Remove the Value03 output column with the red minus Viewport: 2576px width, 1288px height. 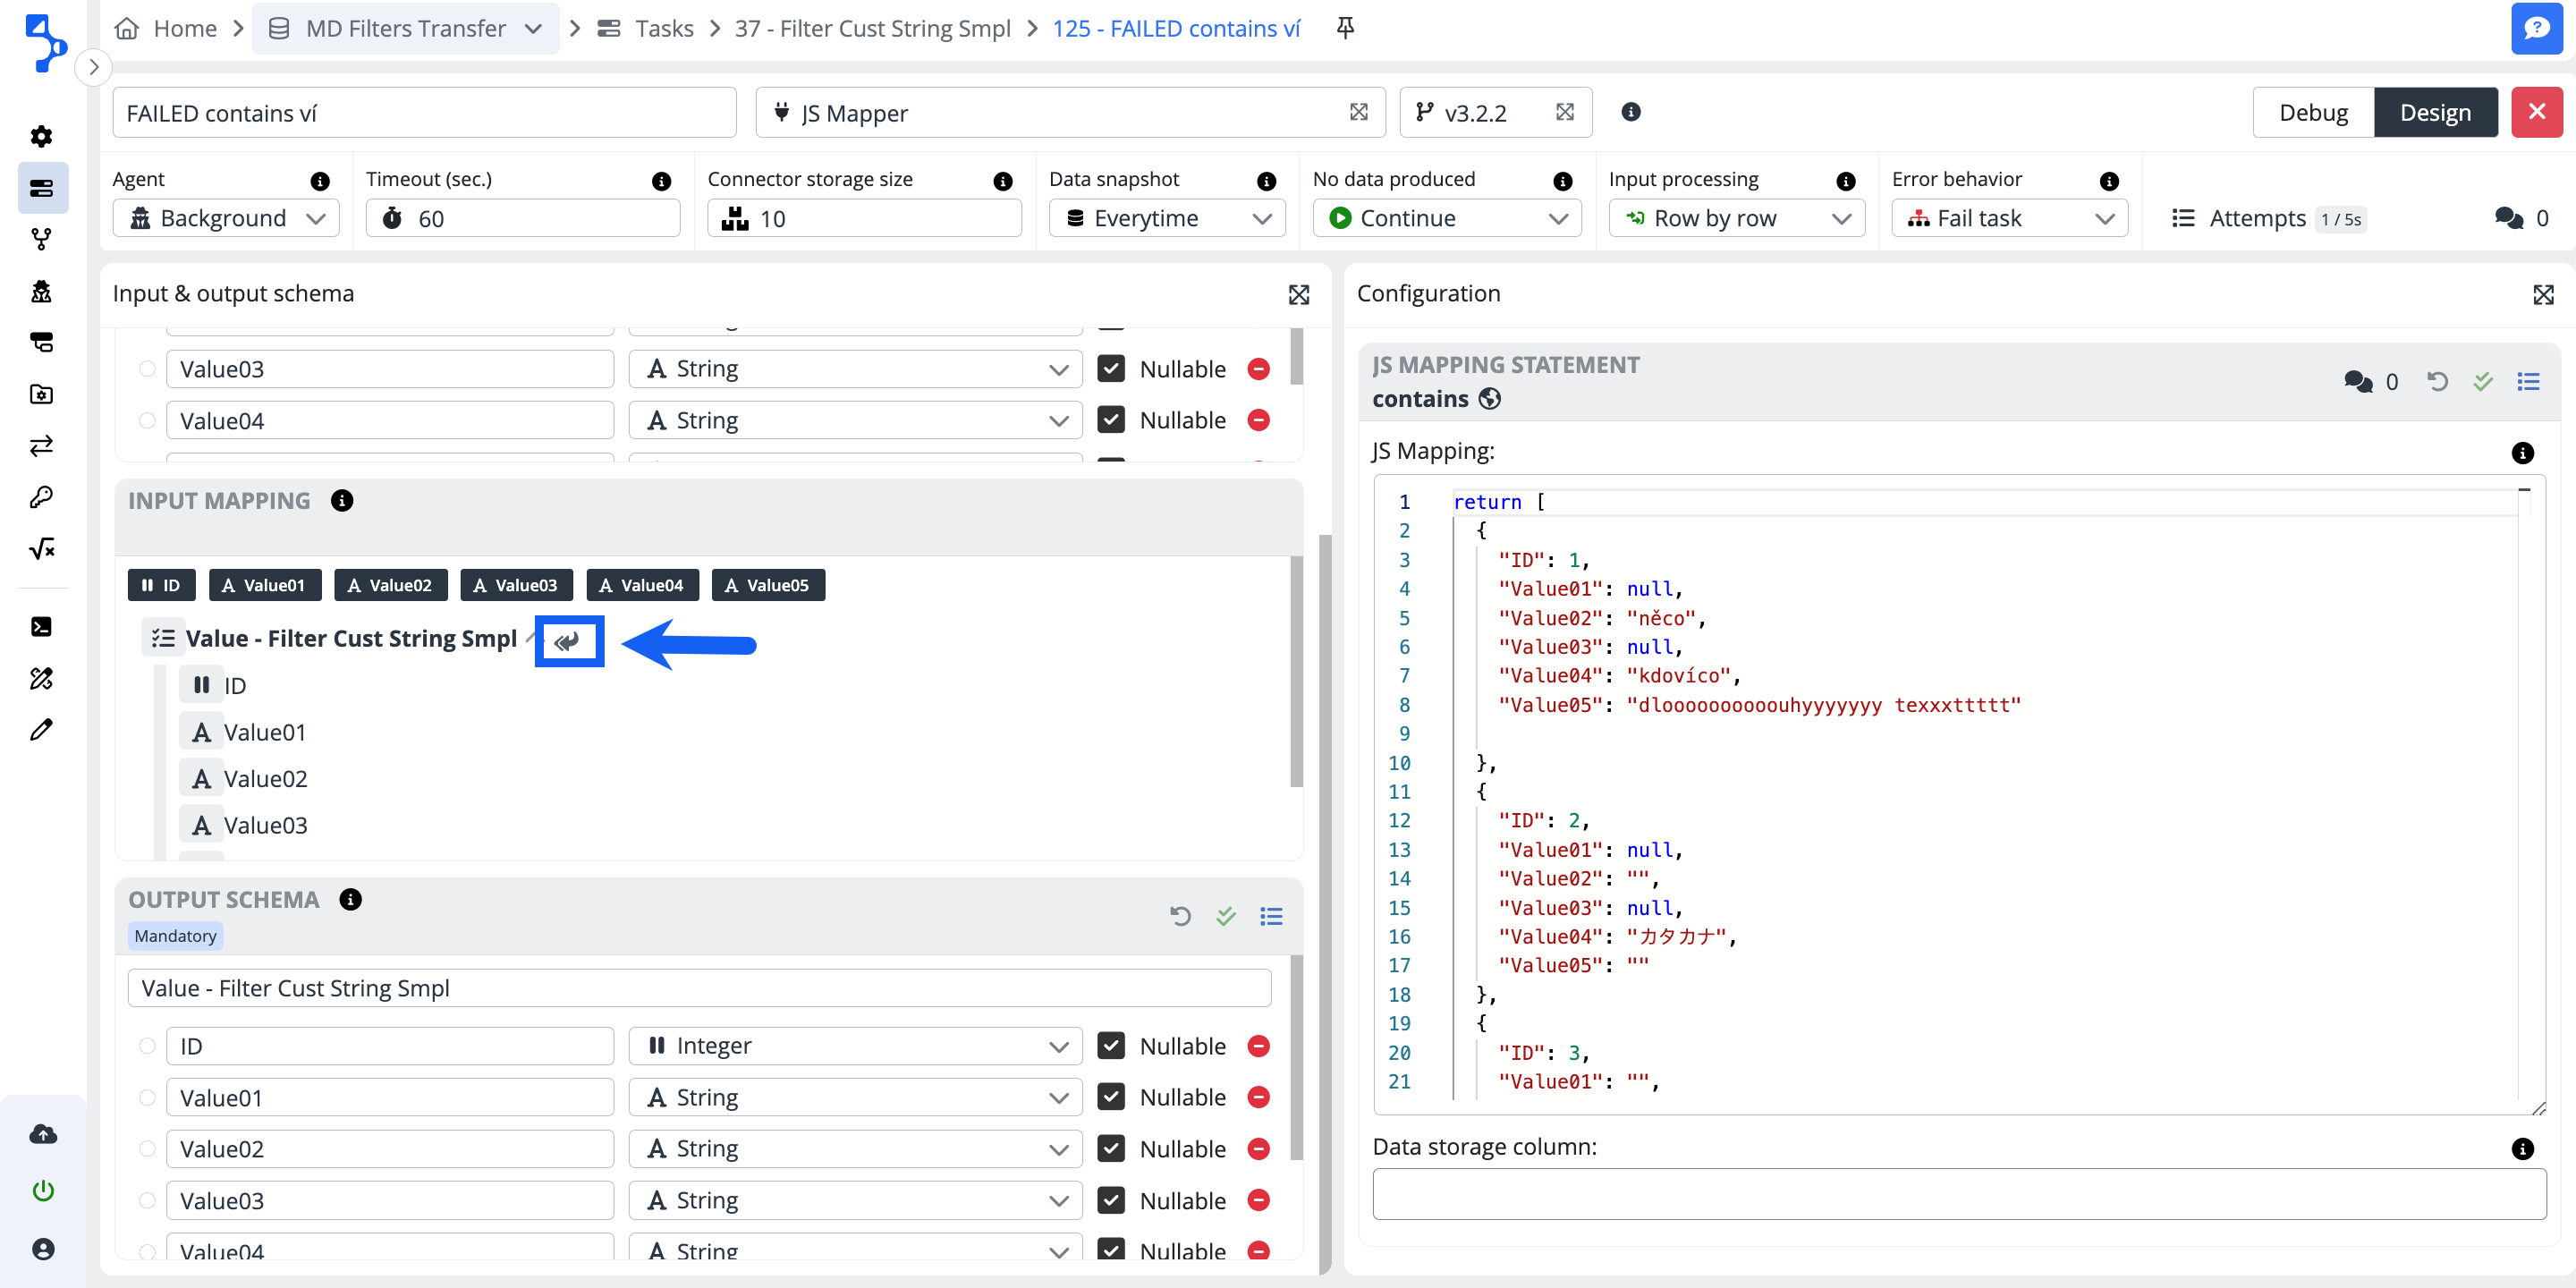point(1259,1200)
